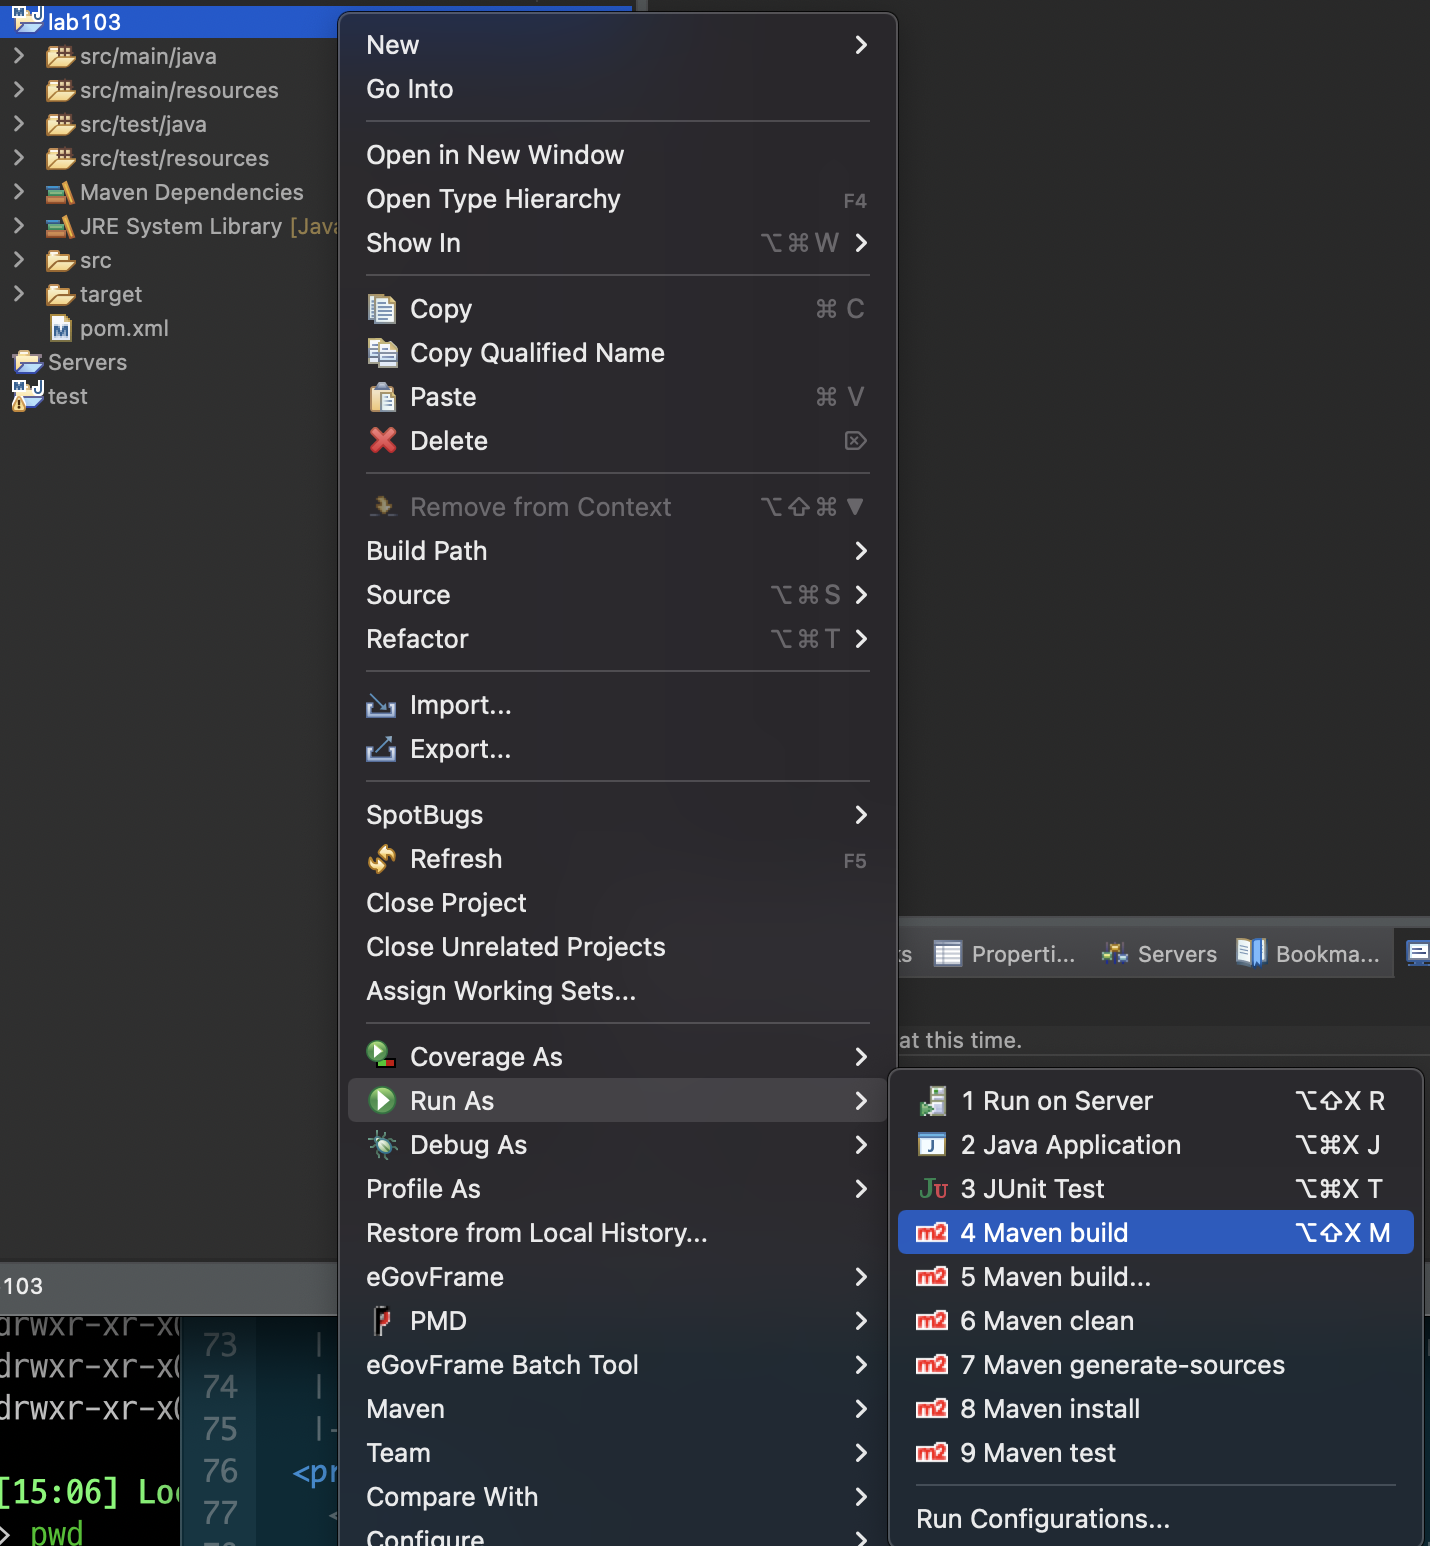
Task: Click the Coverage As icon
Action: 381,1054
